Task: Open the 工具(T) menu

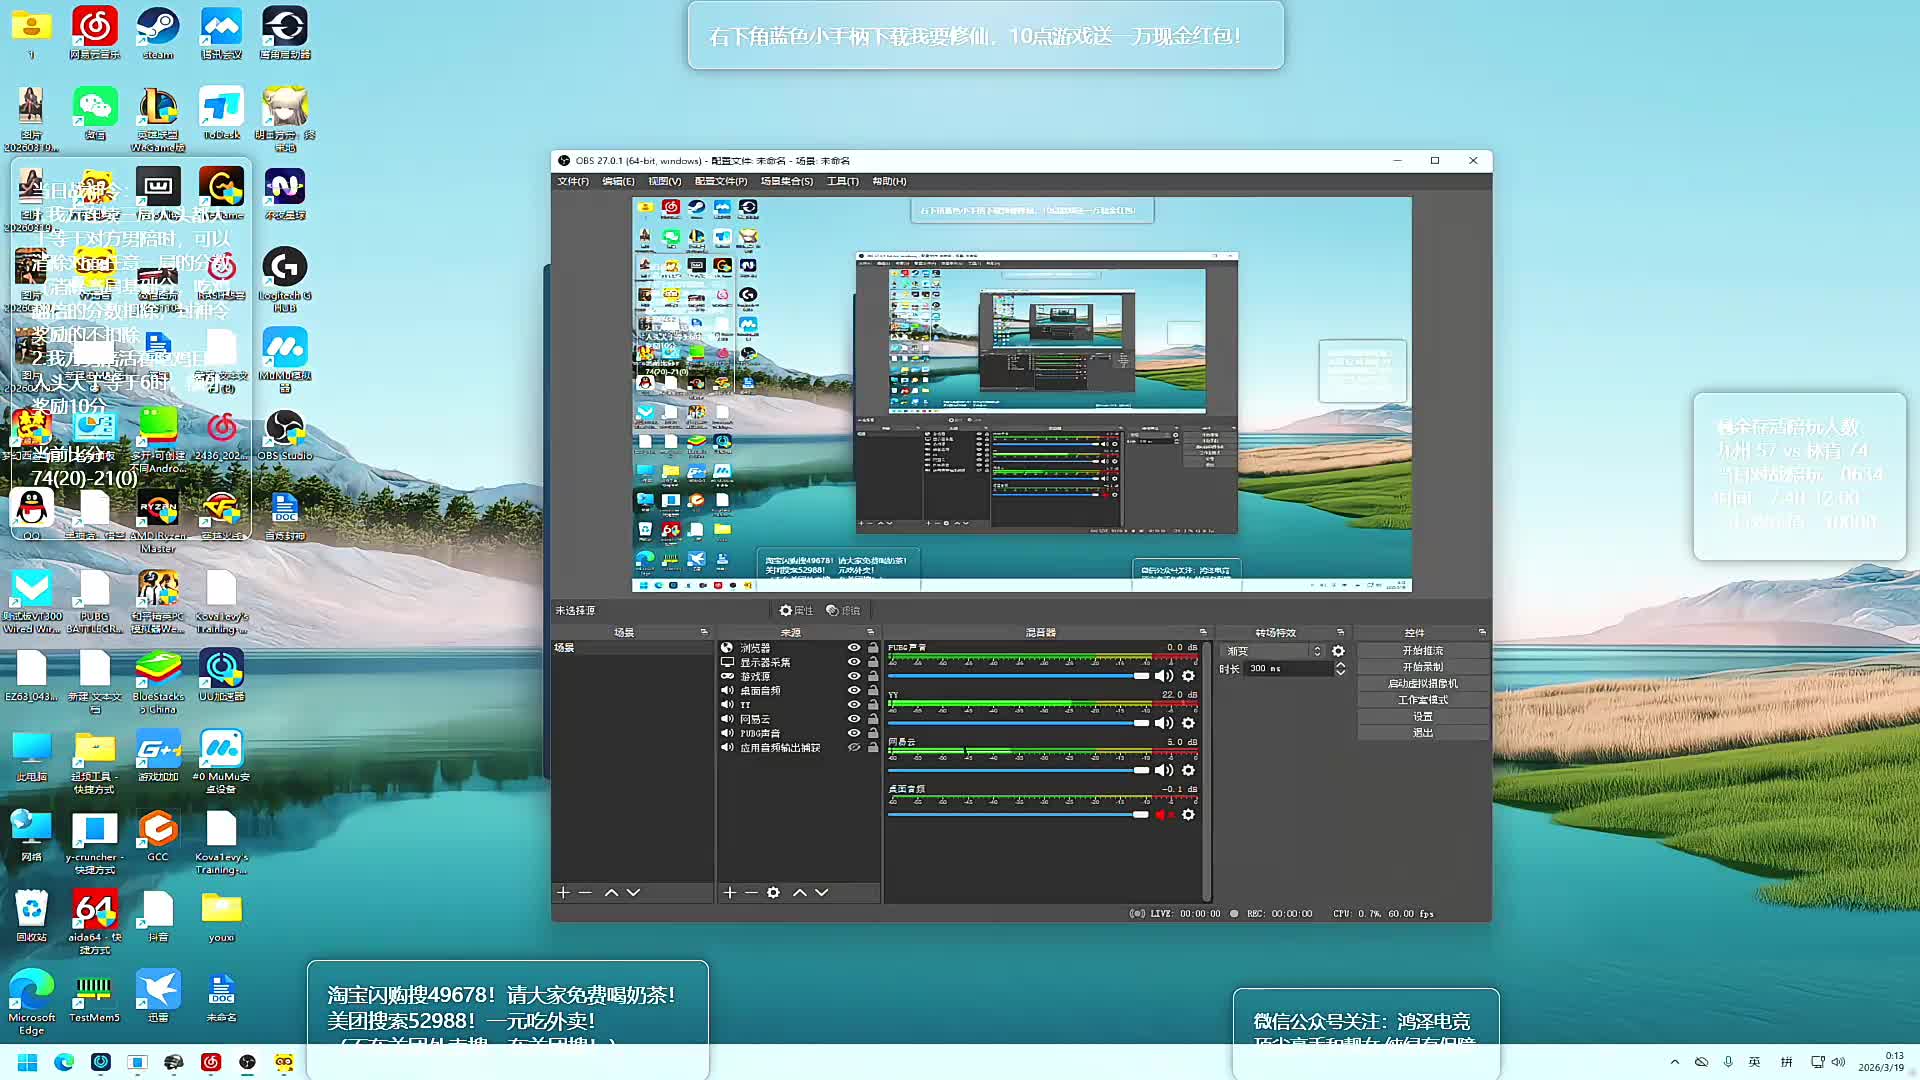Action: (842, 181)
